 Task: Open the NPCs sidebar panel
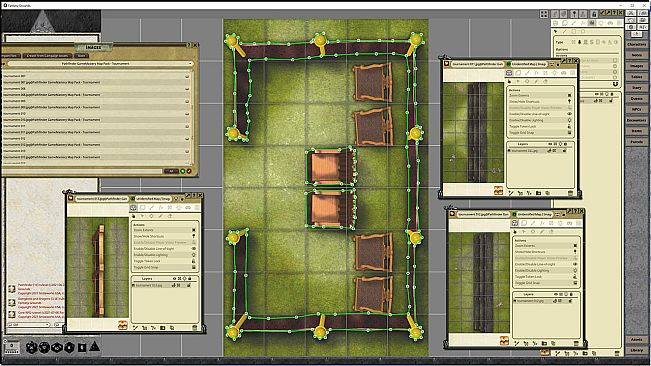pyautogui.click(x=636, y=109)
